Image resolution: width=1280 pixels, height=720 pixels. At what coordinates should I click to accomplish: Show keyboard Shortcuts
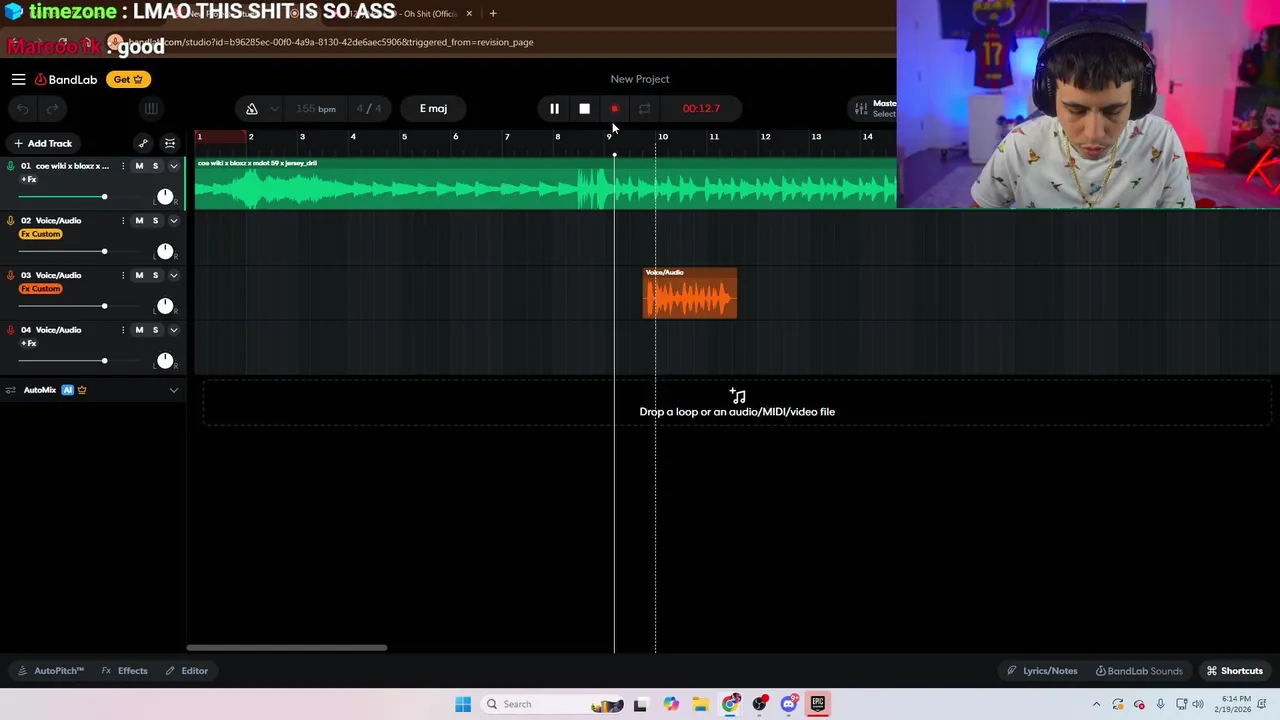(1234, 671)
